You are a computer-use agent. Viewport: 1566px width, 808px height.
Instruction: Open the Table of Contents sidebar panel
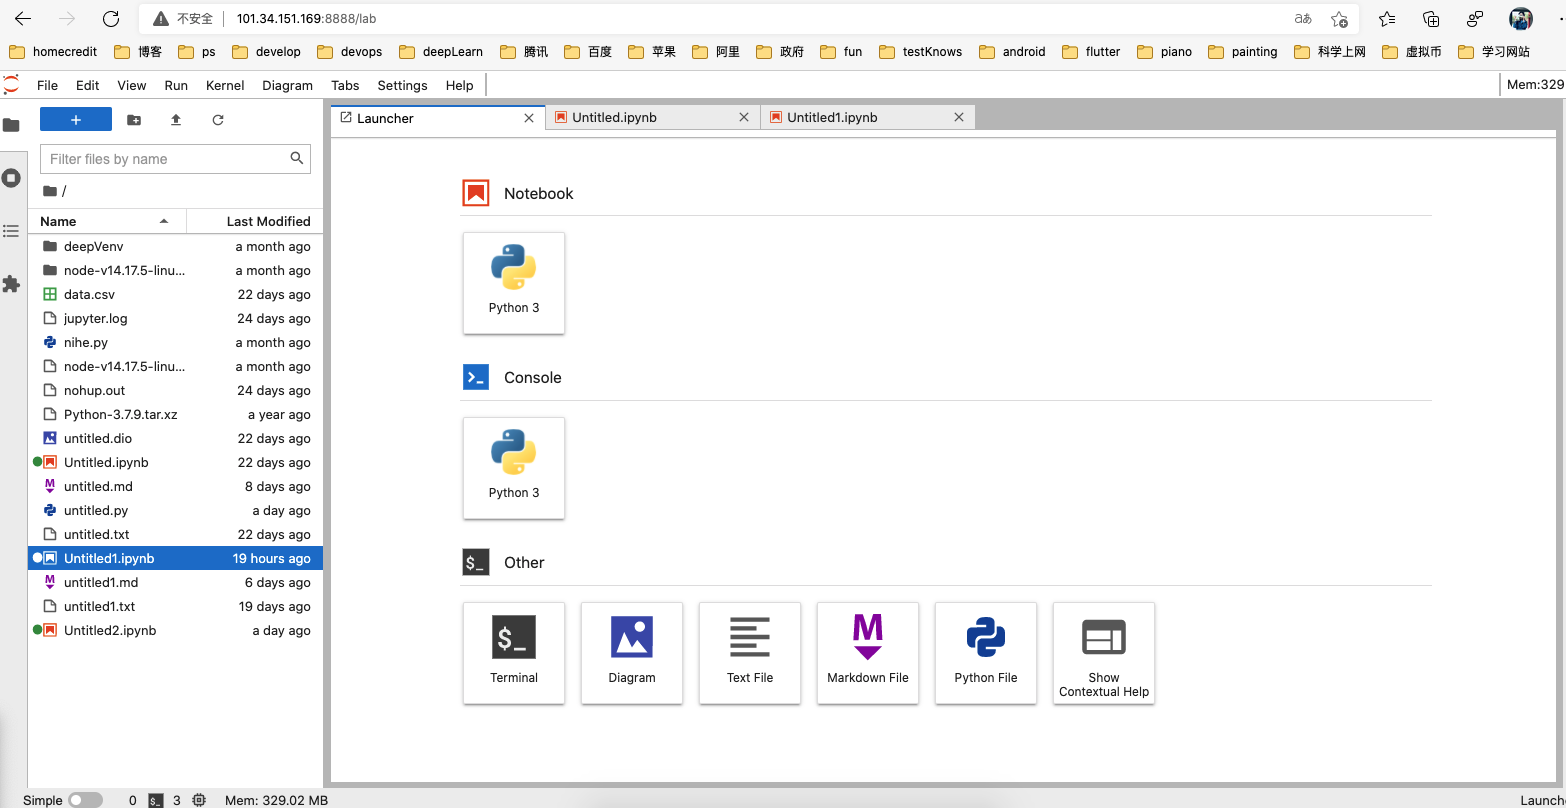pyautogui.click(x=11, y=231)
